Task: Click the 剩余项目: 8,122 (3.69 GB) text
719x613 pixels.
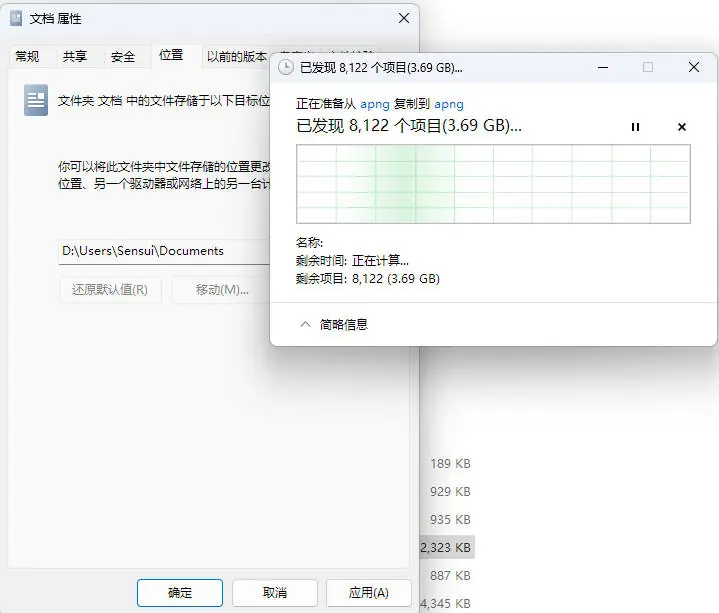Action: click(368, 279)
